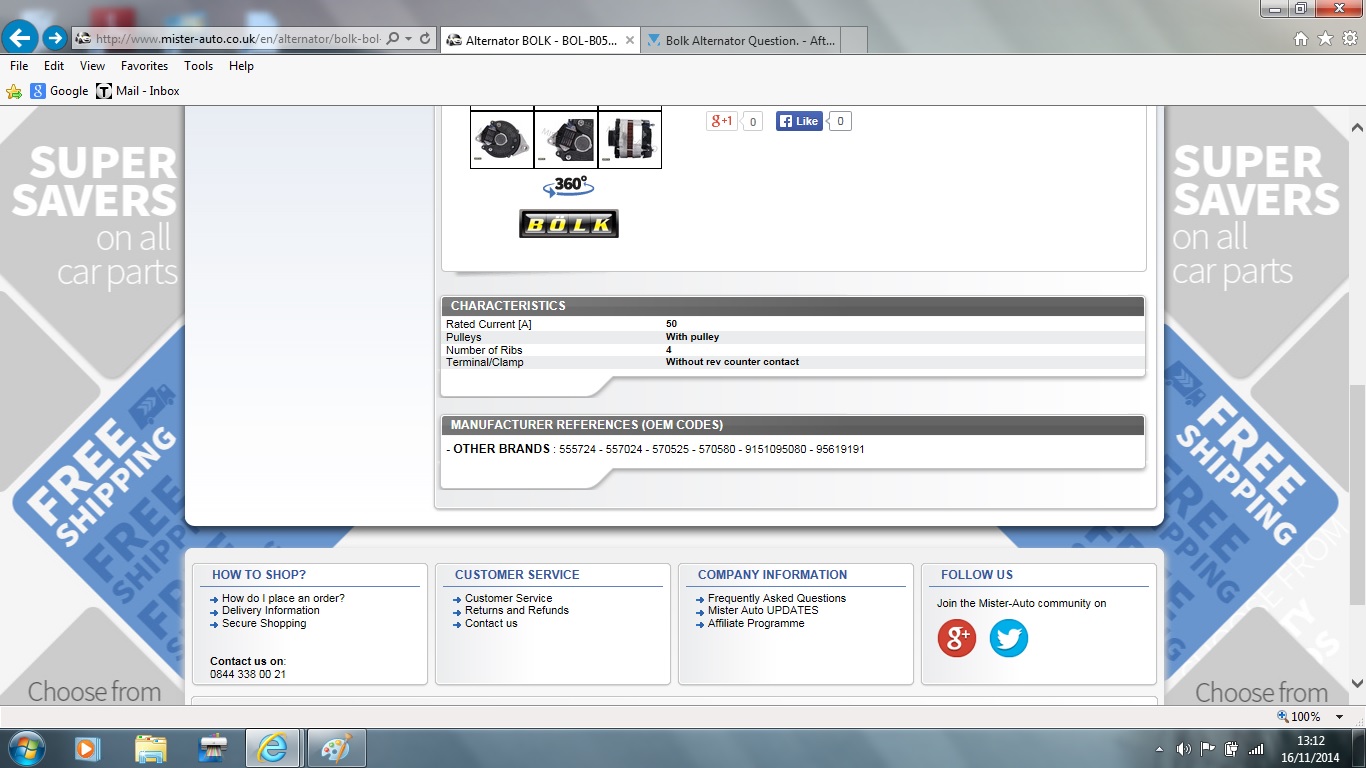This screenshot has width=1366, height=768.
Task: Open How do I place an order link
Action: click(283, 598)
